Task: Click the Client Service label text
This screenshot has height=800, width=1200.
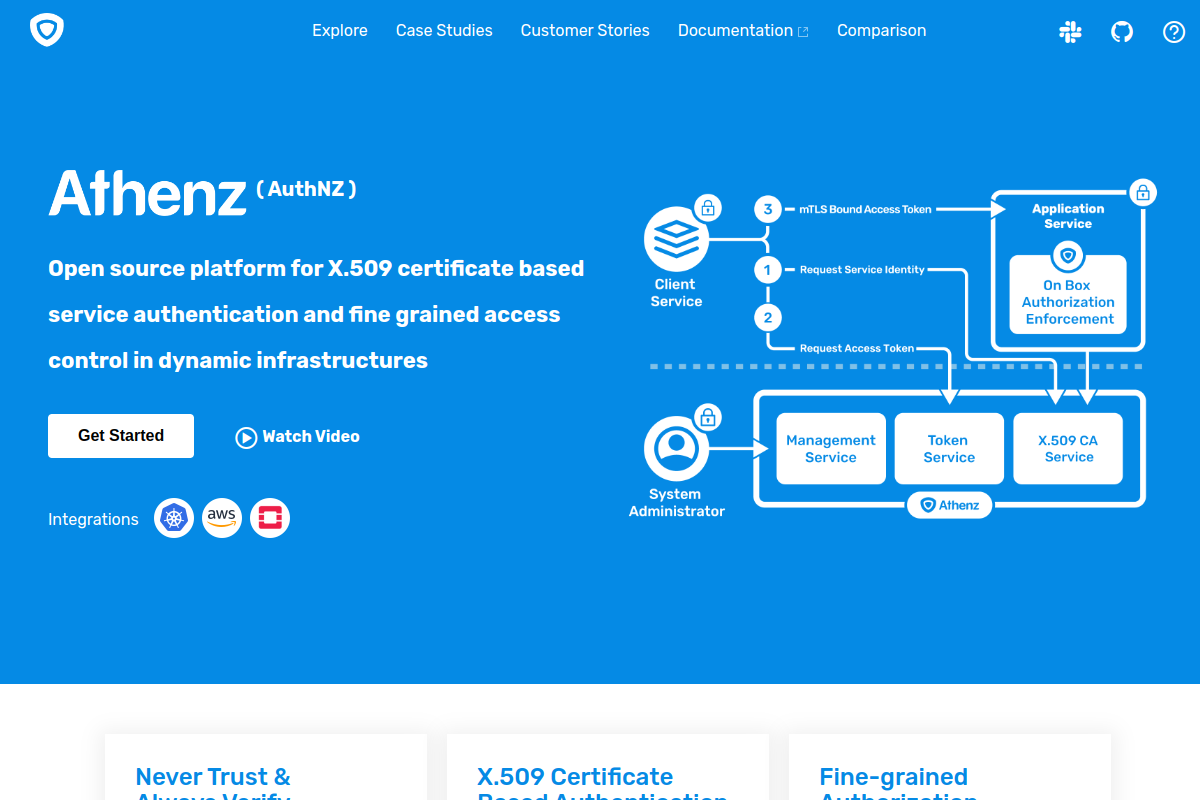Action: (x=676, y=293)
